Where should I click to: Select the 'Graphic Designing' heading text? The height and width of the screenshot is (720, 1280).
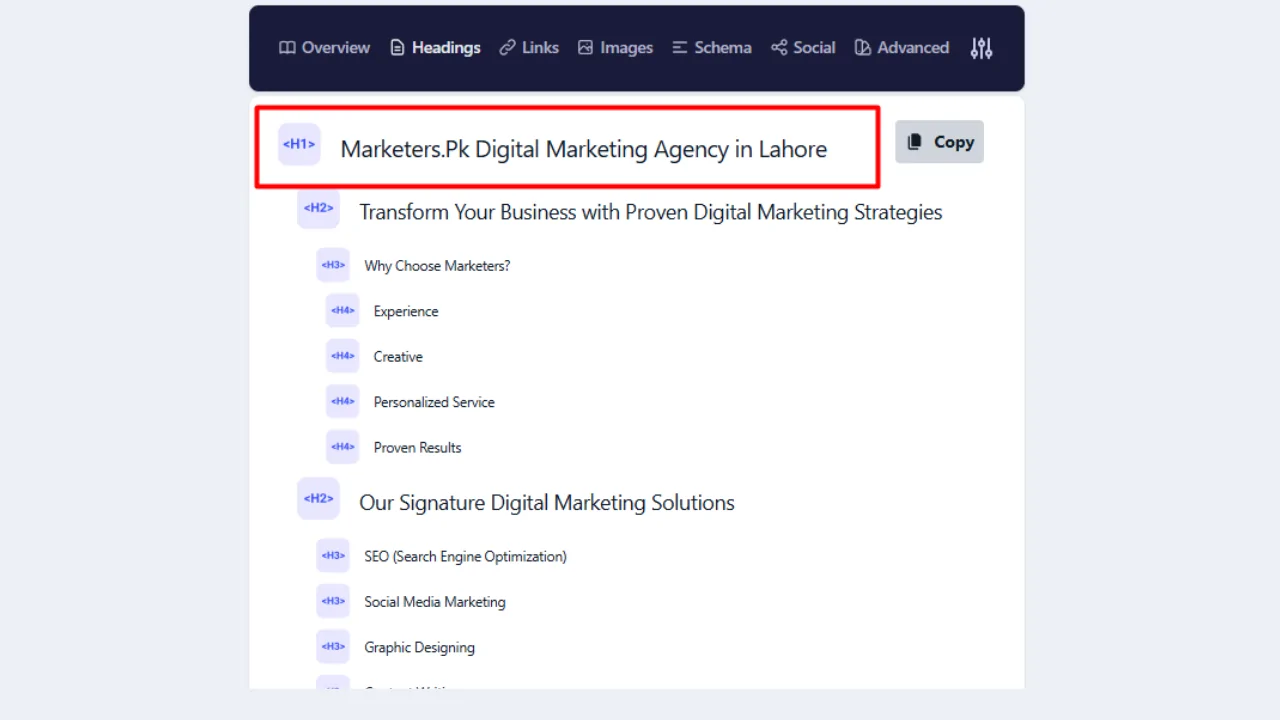point(419,647)
